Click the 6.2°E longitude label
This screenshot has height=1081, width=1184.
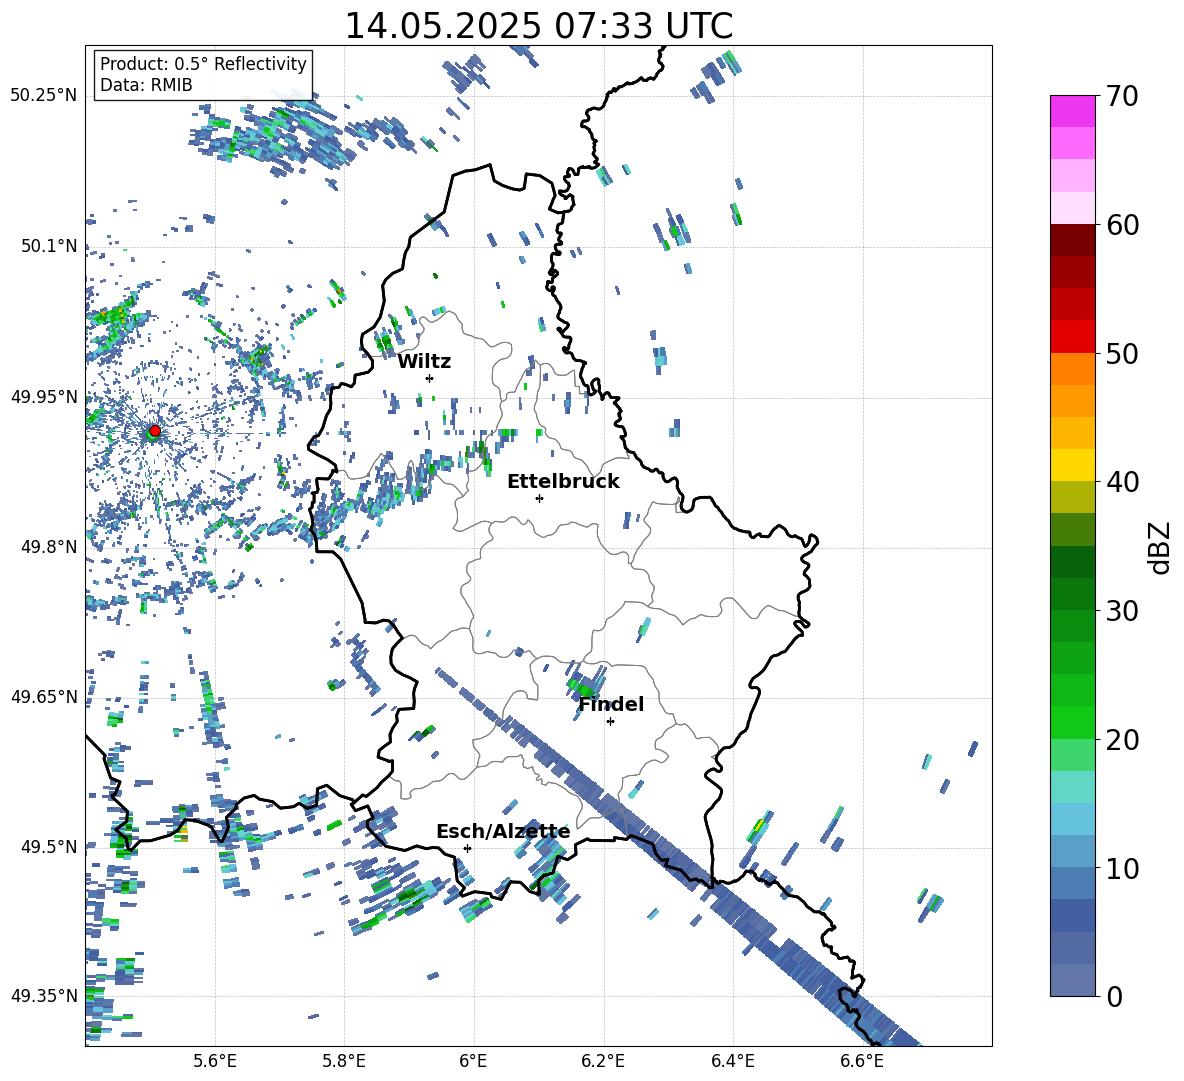(x=603, y=1061)
